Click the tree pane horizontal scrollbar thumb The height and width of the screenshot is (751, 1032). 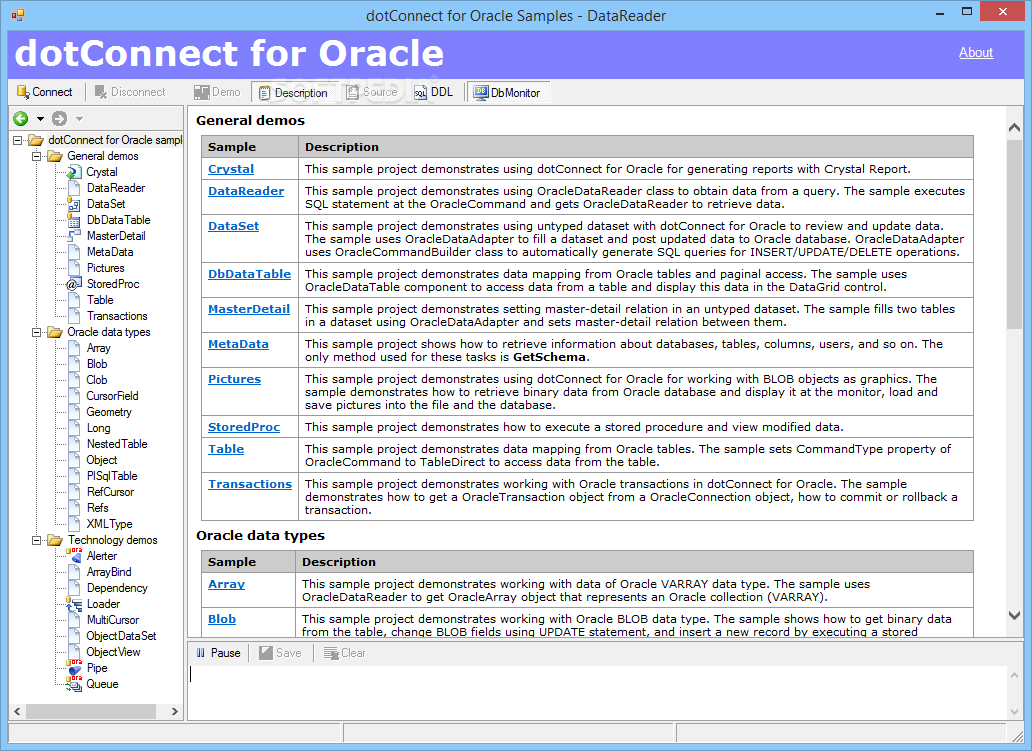[x=90, y=712]
